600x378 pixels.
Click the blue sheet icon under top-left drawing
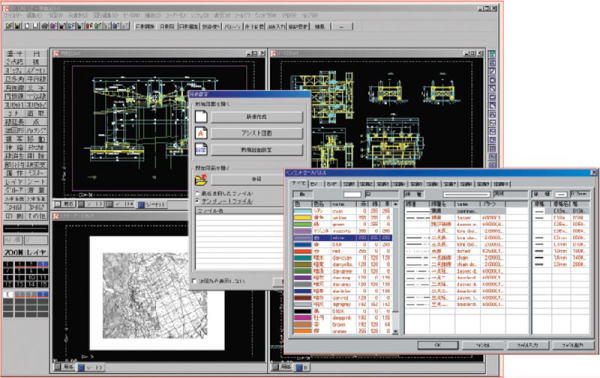tap(141, 205)
